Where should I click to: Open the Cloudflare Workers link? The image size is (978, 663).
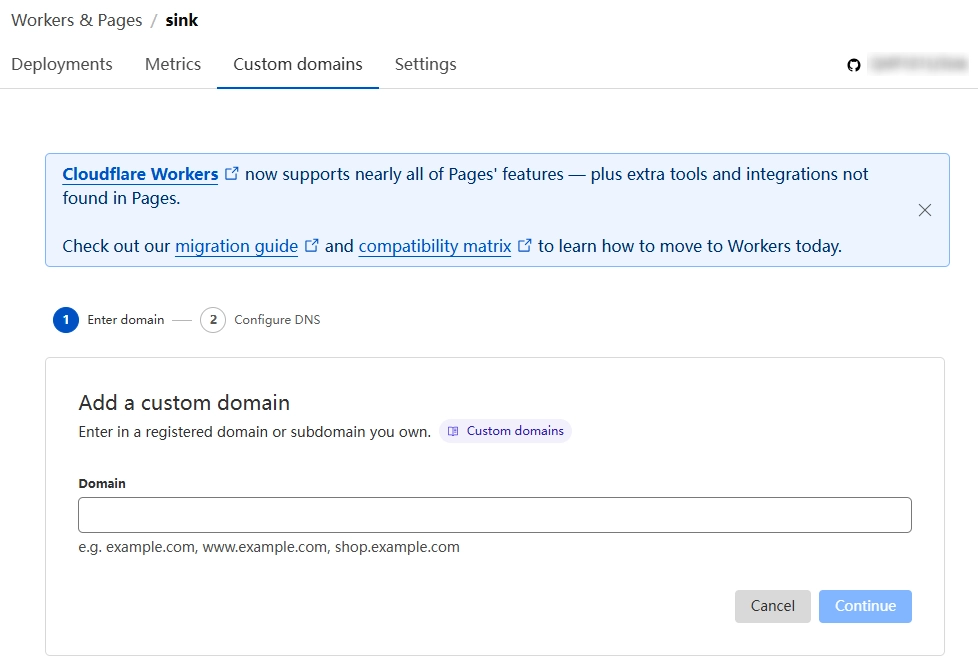(x=140, y=174)
